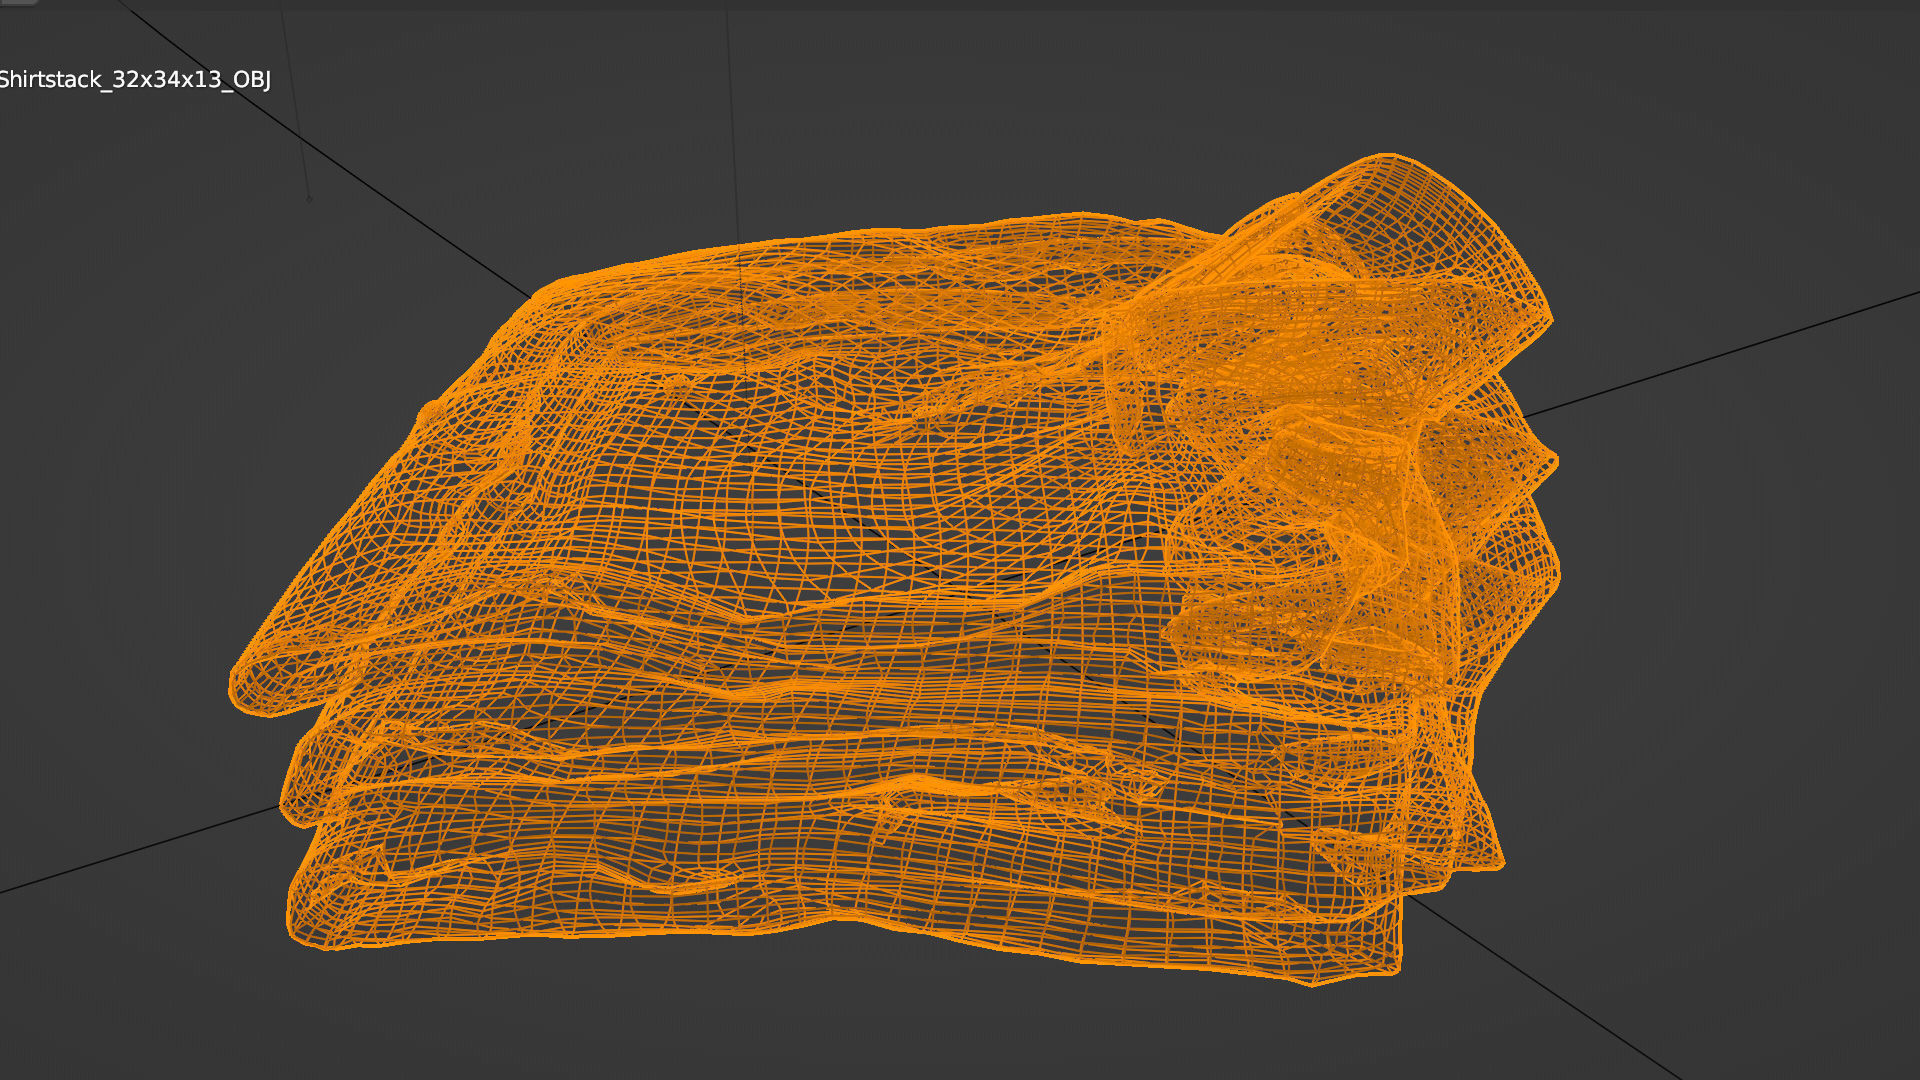Image resolution: width=1920 pixels, height=1080 pixels.
Task: Click the darker header strip along the top edge
Action: 960,5
